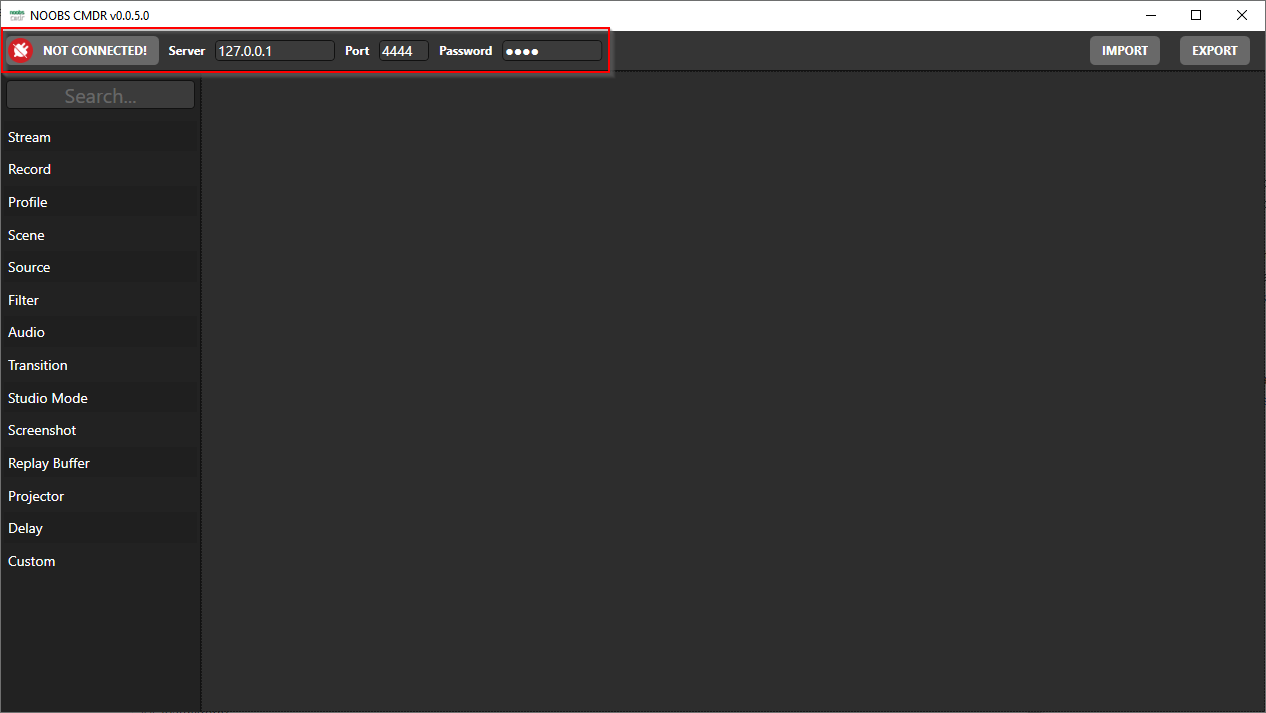The height and width of the screenshot is (713, 1266).
Task: Select the Studio Mode category
Action: point(100,398)
